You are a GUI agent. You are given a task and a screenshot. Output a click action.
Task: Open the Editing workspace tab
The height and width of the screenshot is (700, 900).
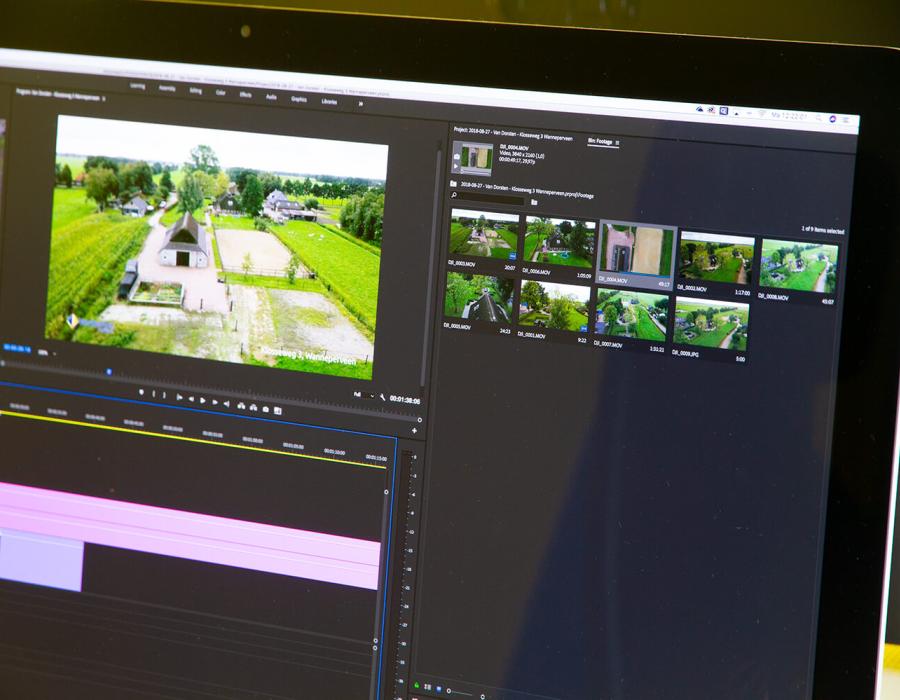point(195,91)
